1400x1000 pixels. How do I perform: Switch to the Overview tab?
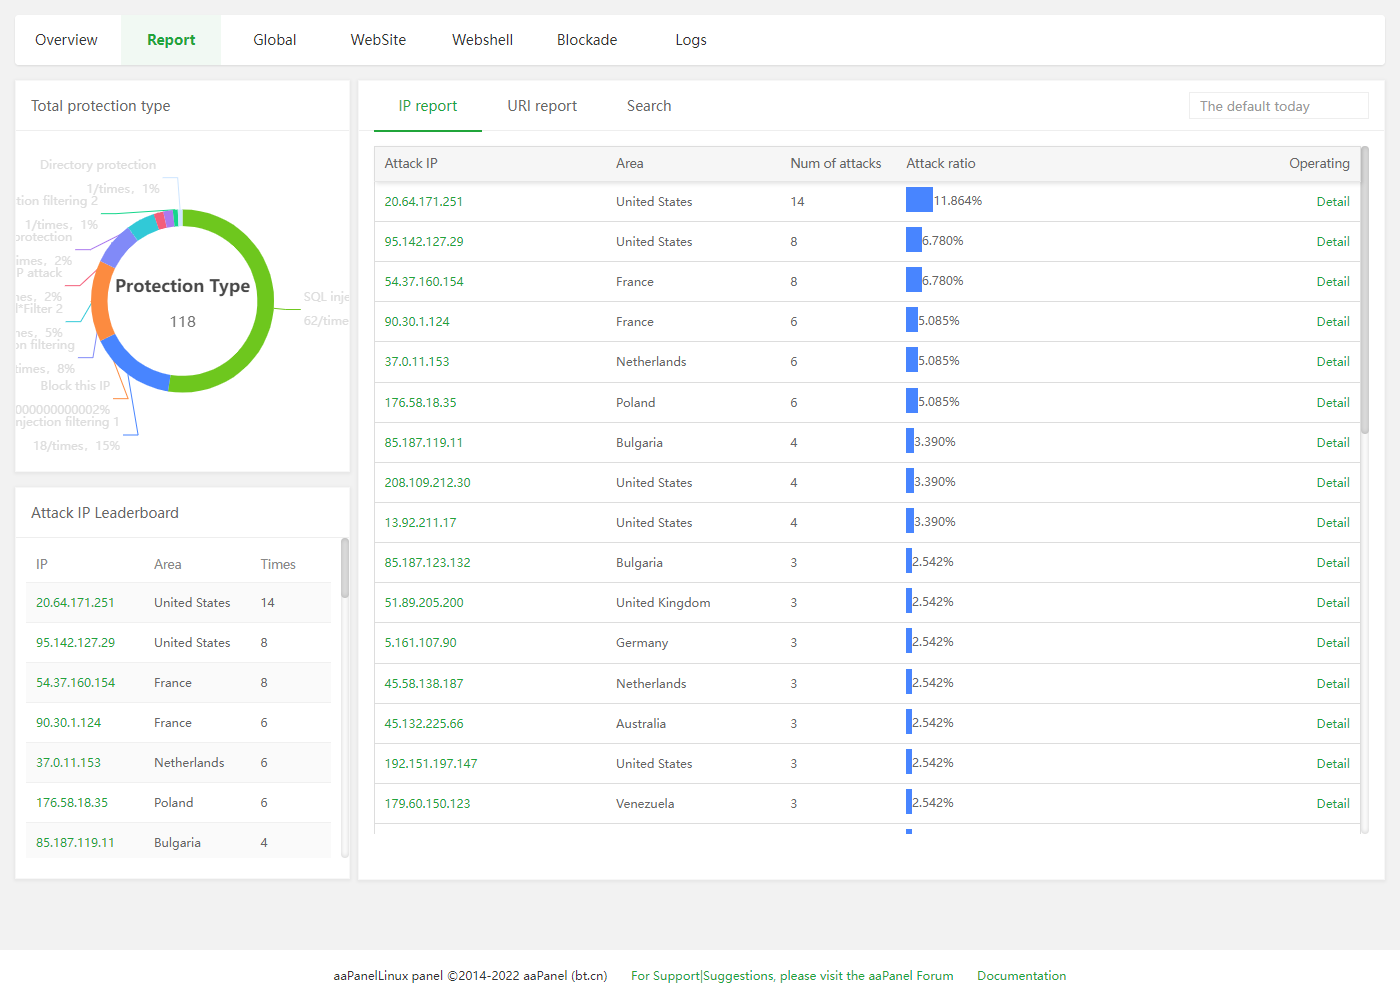click(66, 40)
